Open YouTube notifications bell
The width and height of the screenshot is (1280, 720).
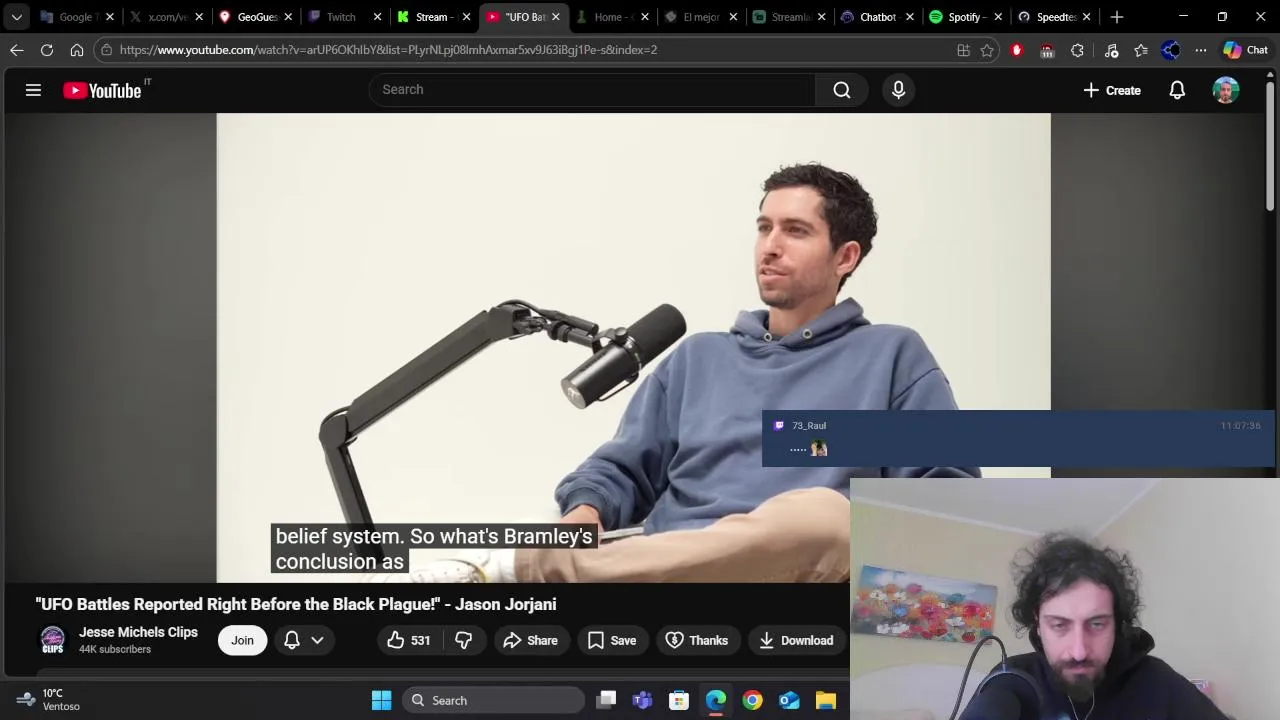pos(1177,90)
